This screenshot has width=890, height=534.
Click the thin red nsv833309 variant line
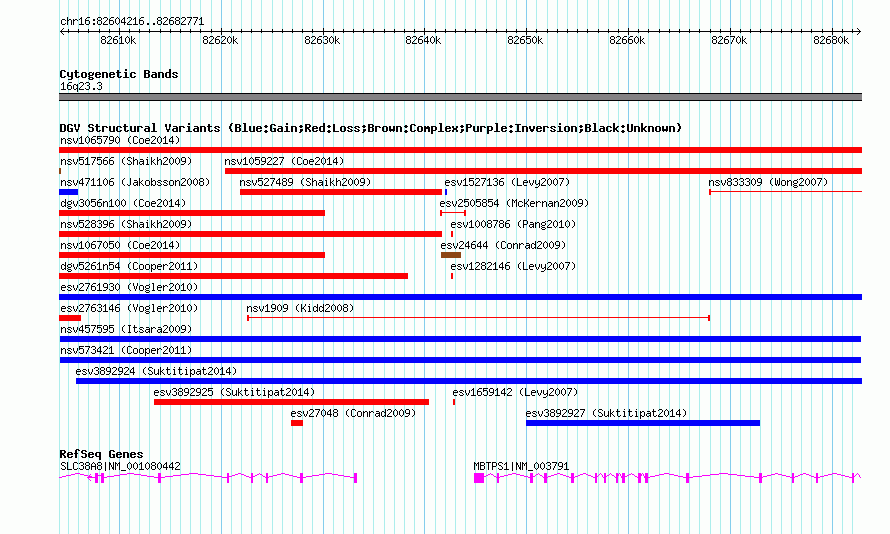(x=786, y=192)
